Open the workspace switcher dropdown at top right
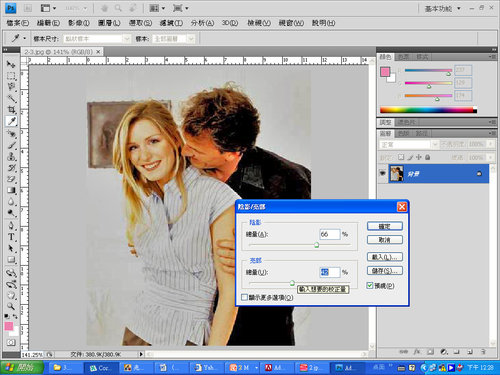The image size is (500, 375). (443, 8)
